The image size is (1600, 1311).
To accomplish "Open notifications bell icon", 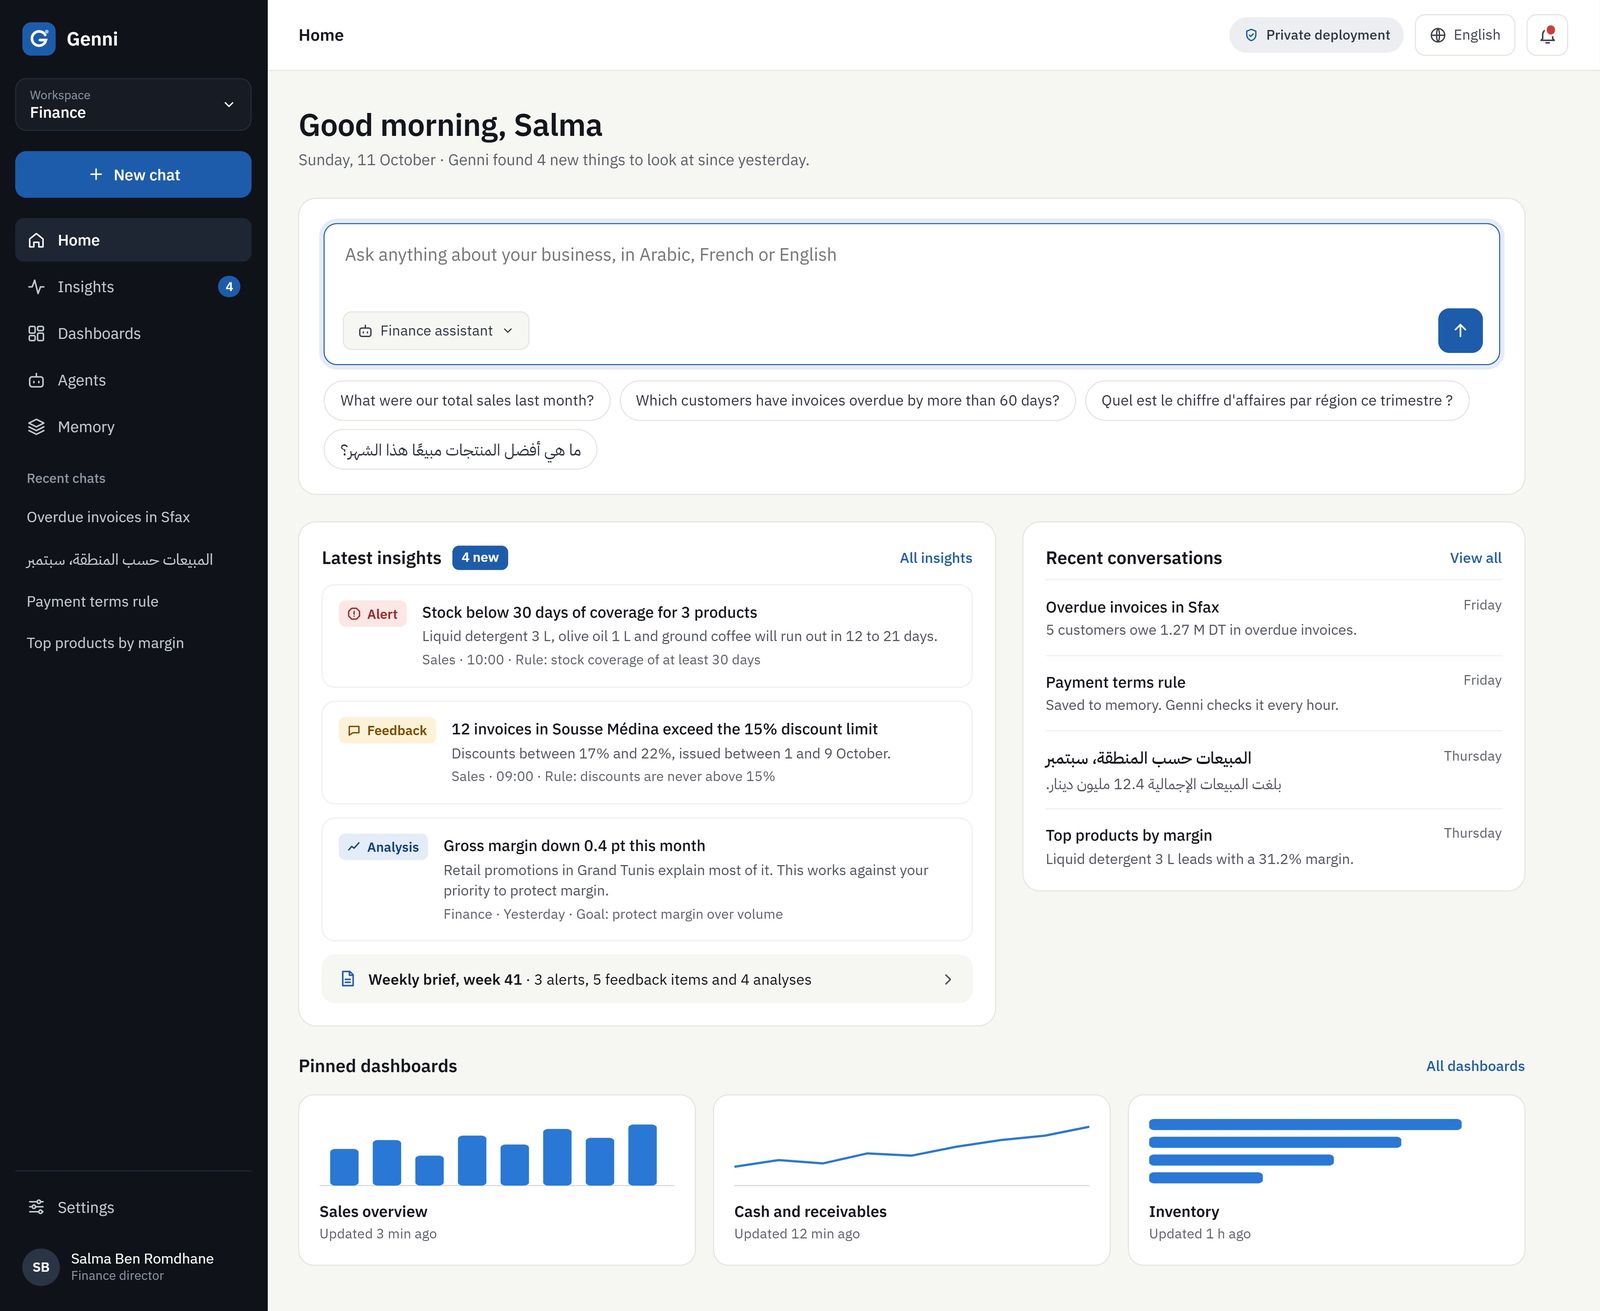I will (x=1547, y=35).
